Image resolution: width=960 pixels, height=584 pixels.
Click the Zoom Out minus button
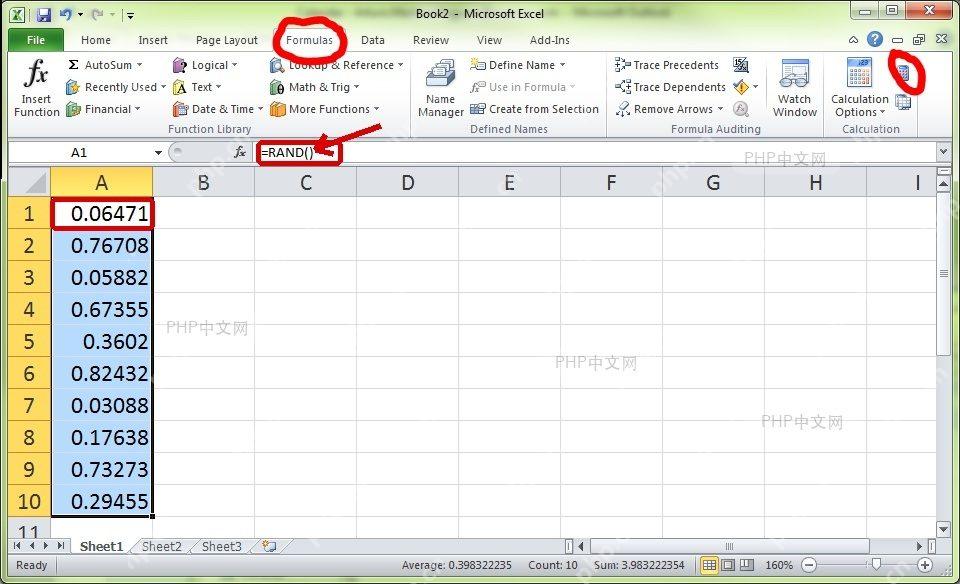click(x=809, y=565)
